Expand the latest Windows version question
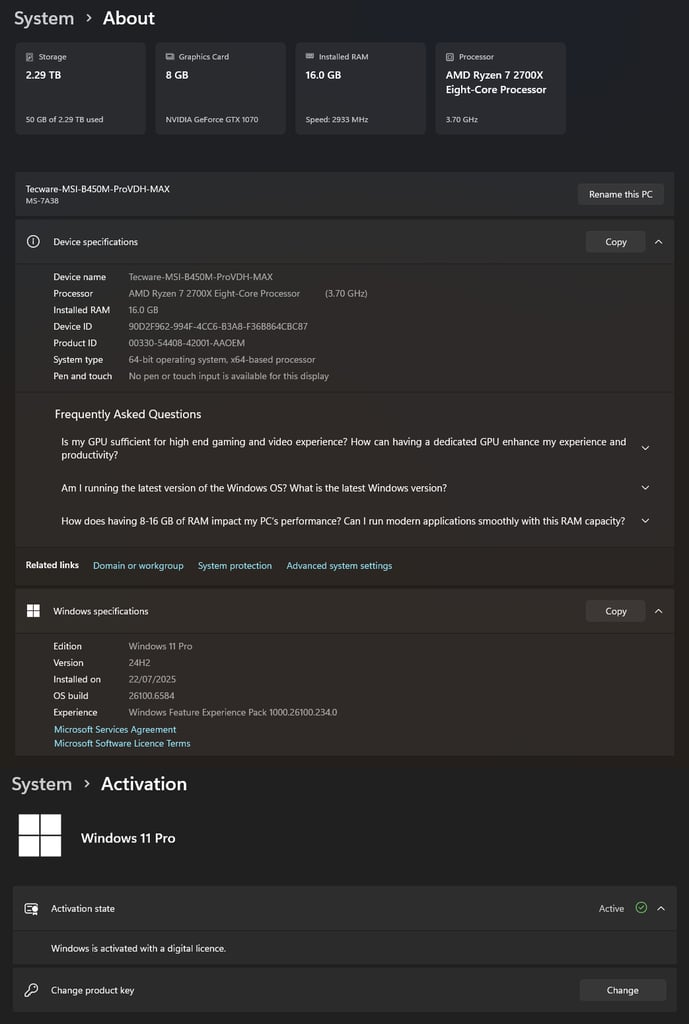The width and height of the screenshot is (689, 1024). pos(645,488)
